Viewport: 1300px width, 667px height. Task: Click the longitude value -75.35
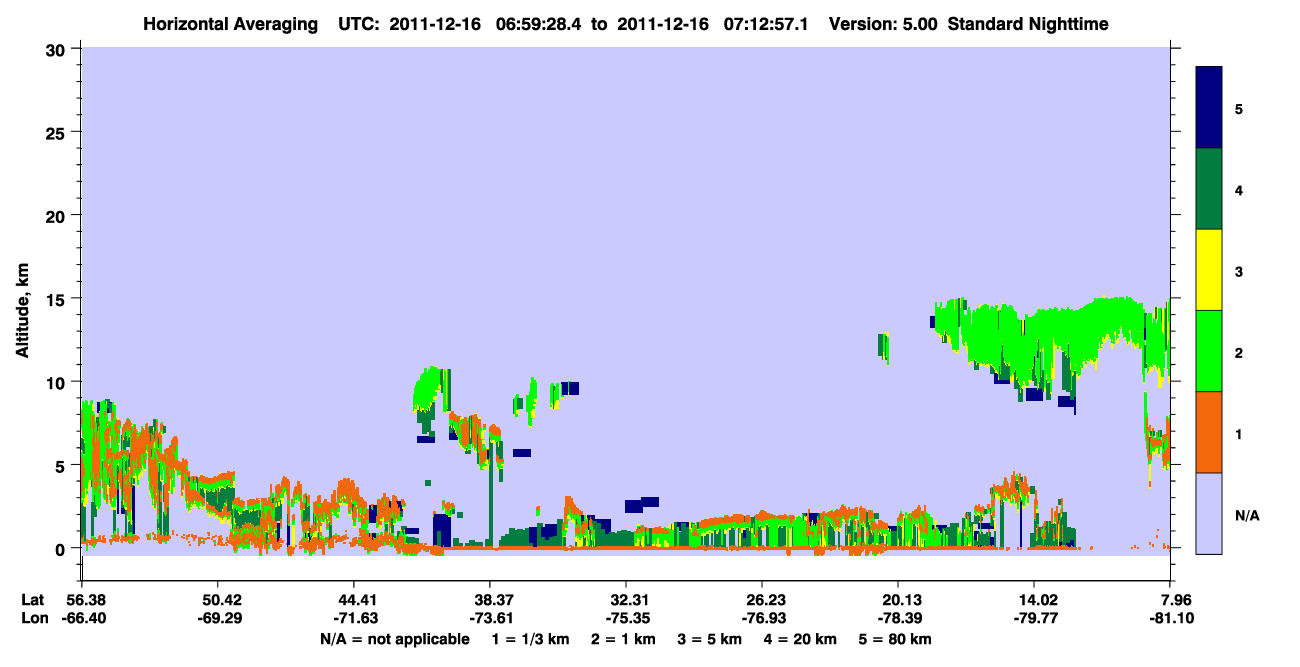point(626,618)
